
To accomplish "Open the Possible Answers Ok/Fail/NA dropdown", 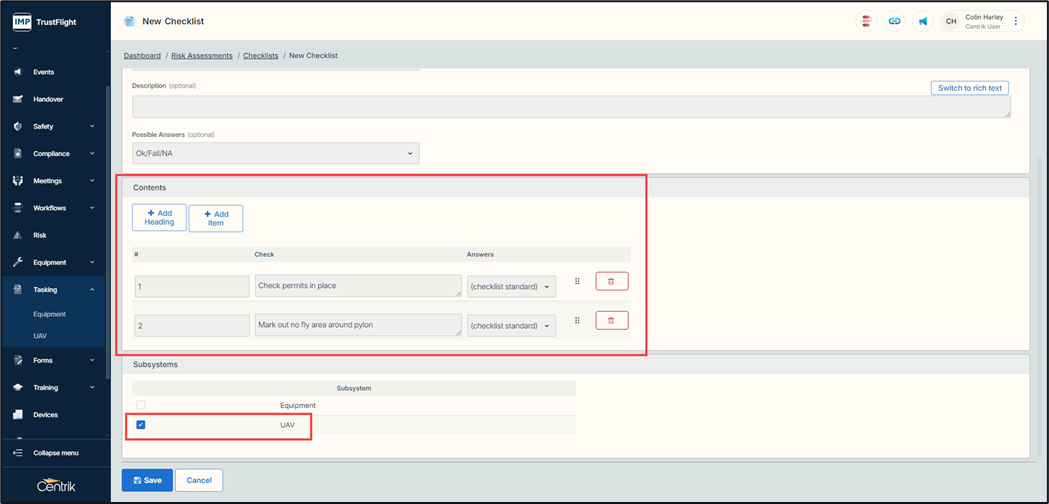I will pyautogui.click(x=276, y=153).
